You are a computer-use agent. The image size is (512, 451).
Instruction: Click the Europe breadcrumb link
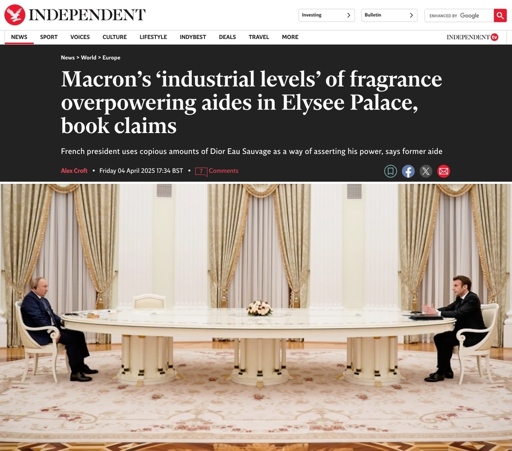[111, 58]
